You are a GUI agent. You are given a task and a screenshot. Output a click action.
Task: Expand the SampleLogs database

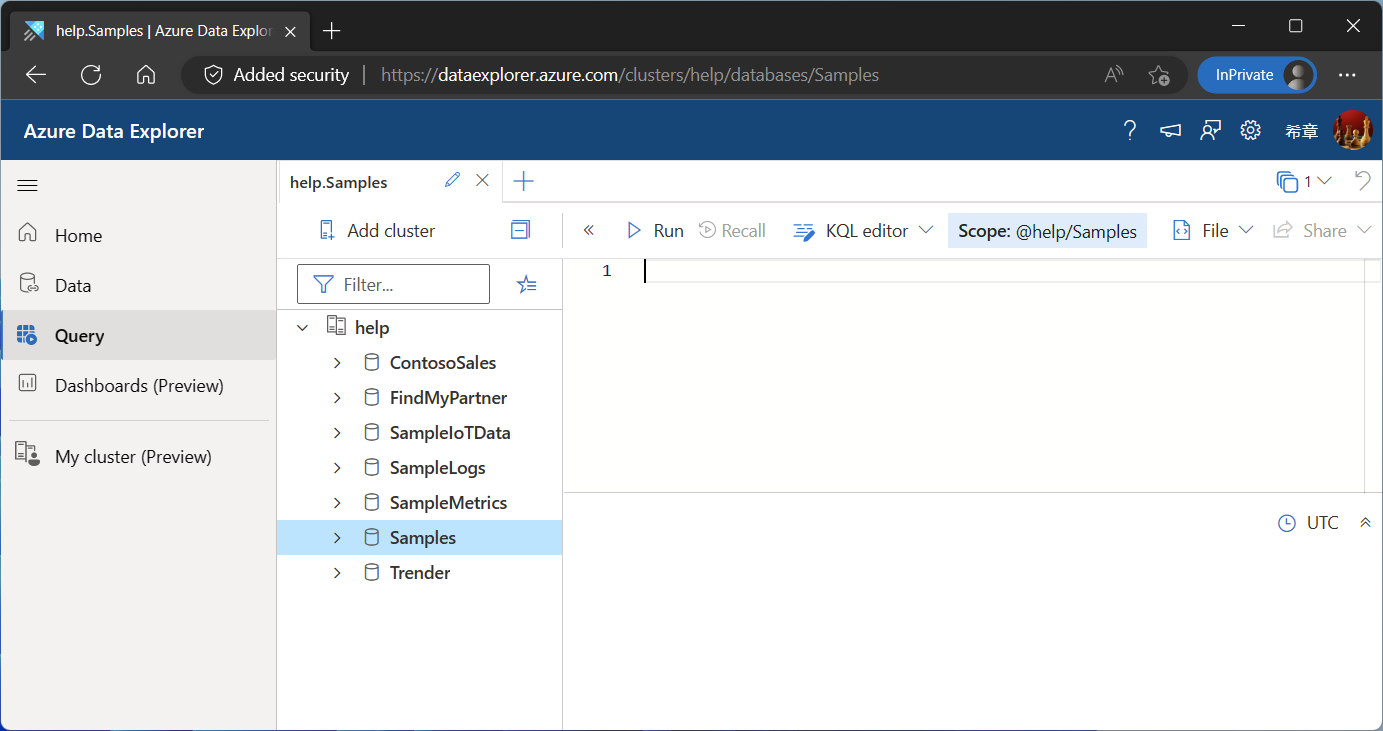click(x=337, y=468)
